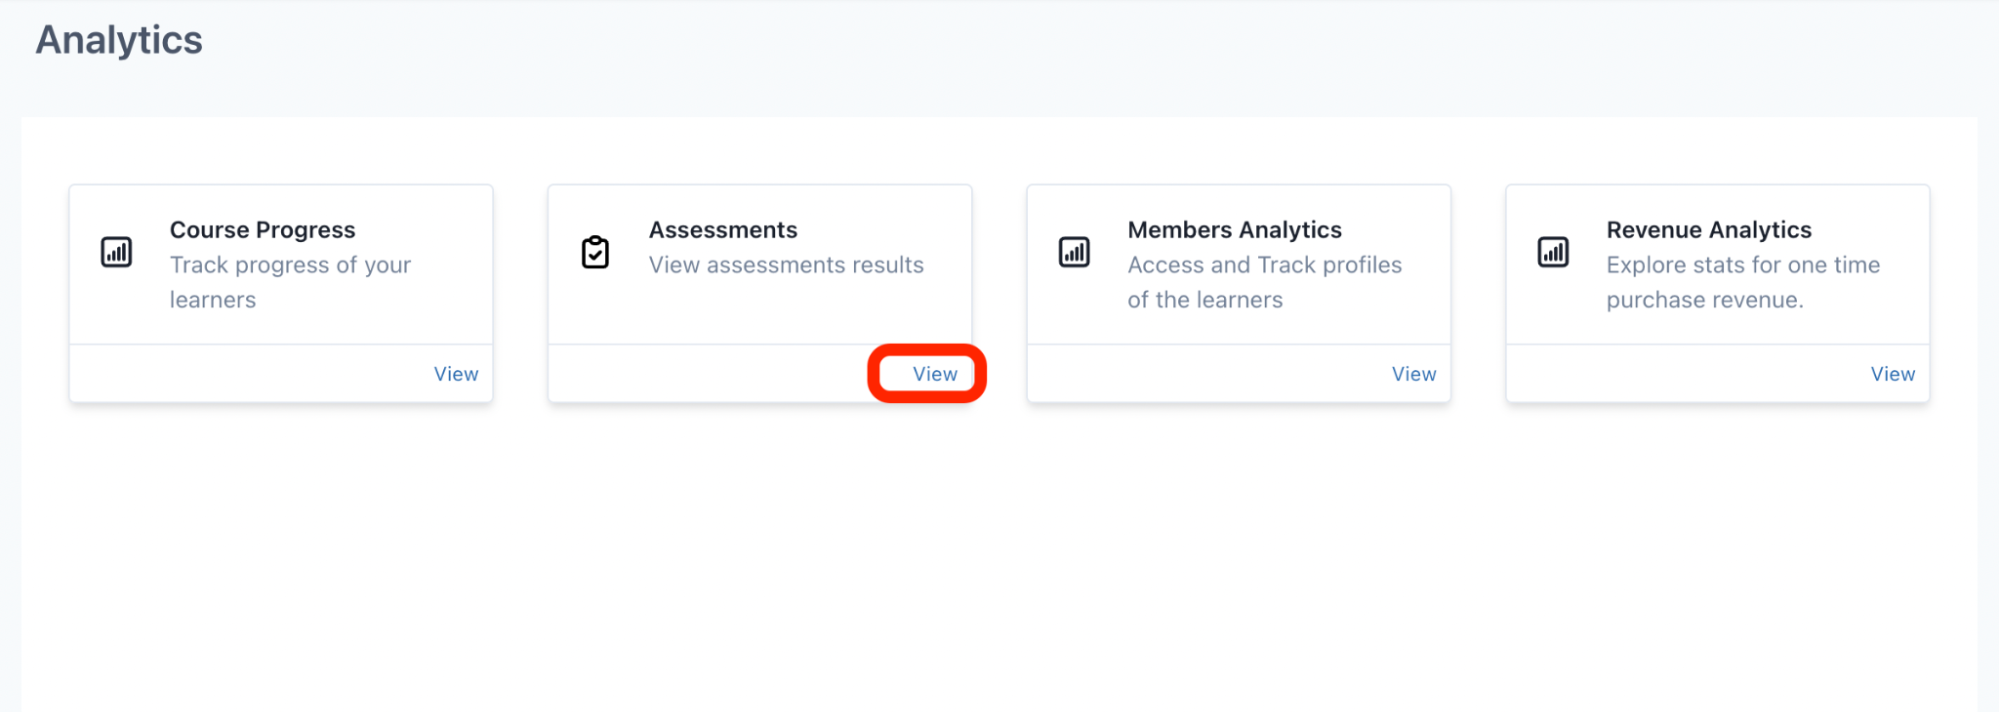Open View link under Course Progress
This screenshot has width=1999, height=712.
pyautogui.click(x=456, y=374)
